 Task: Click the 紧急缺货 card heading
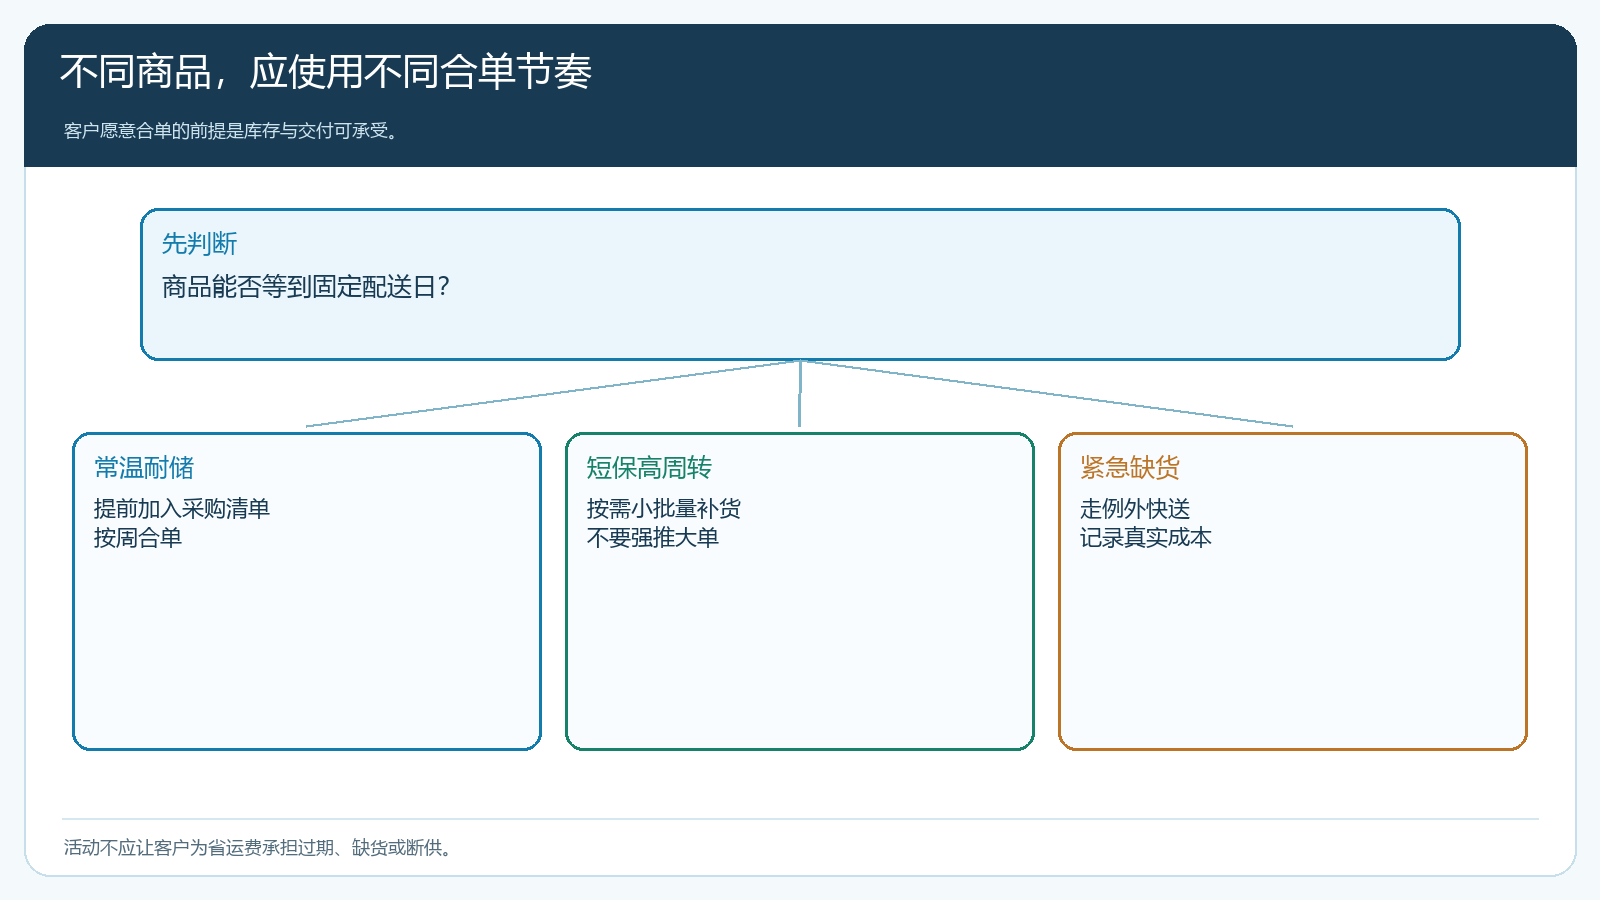pos(1130,468)
